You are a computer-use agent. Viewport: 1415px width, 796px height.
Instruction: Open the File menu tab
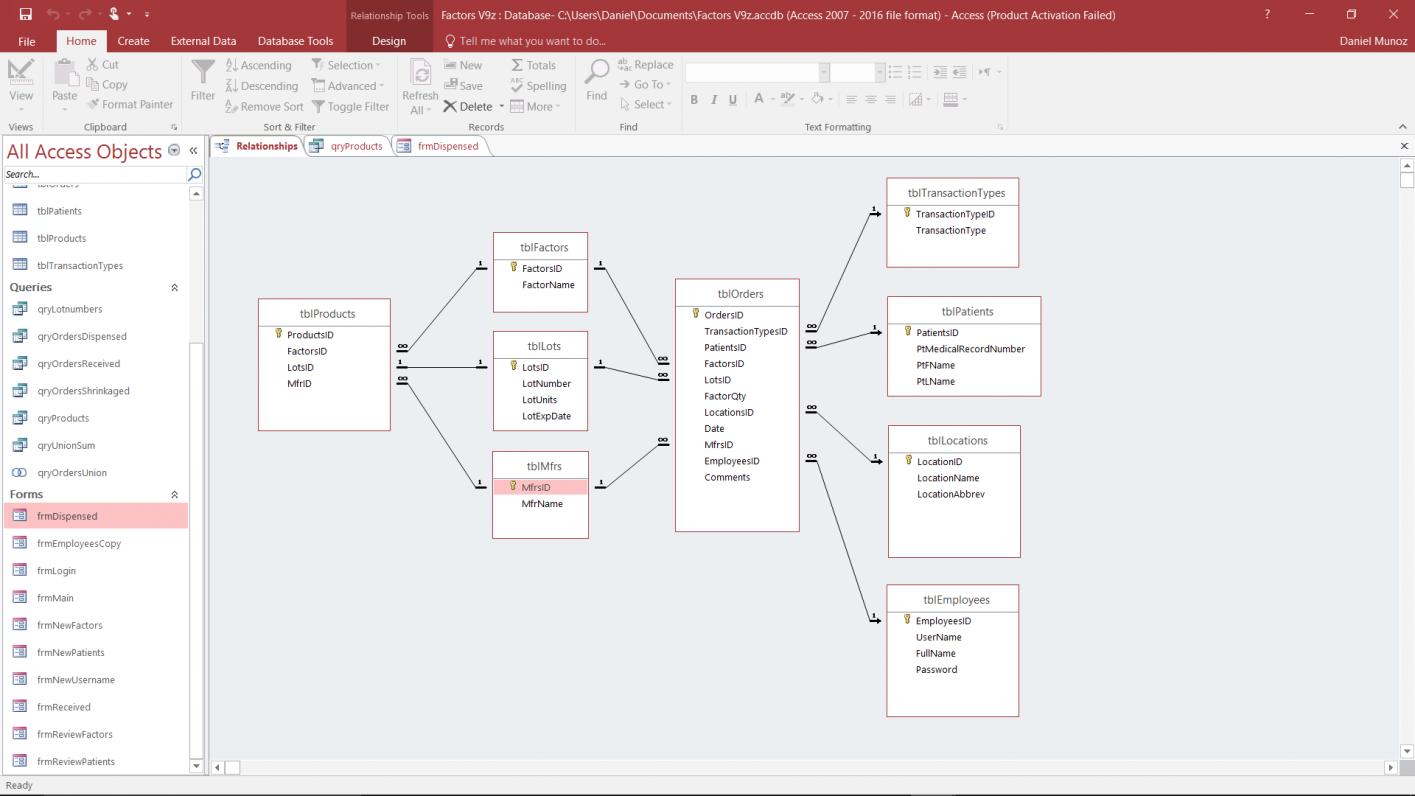(x=26, y=41)
